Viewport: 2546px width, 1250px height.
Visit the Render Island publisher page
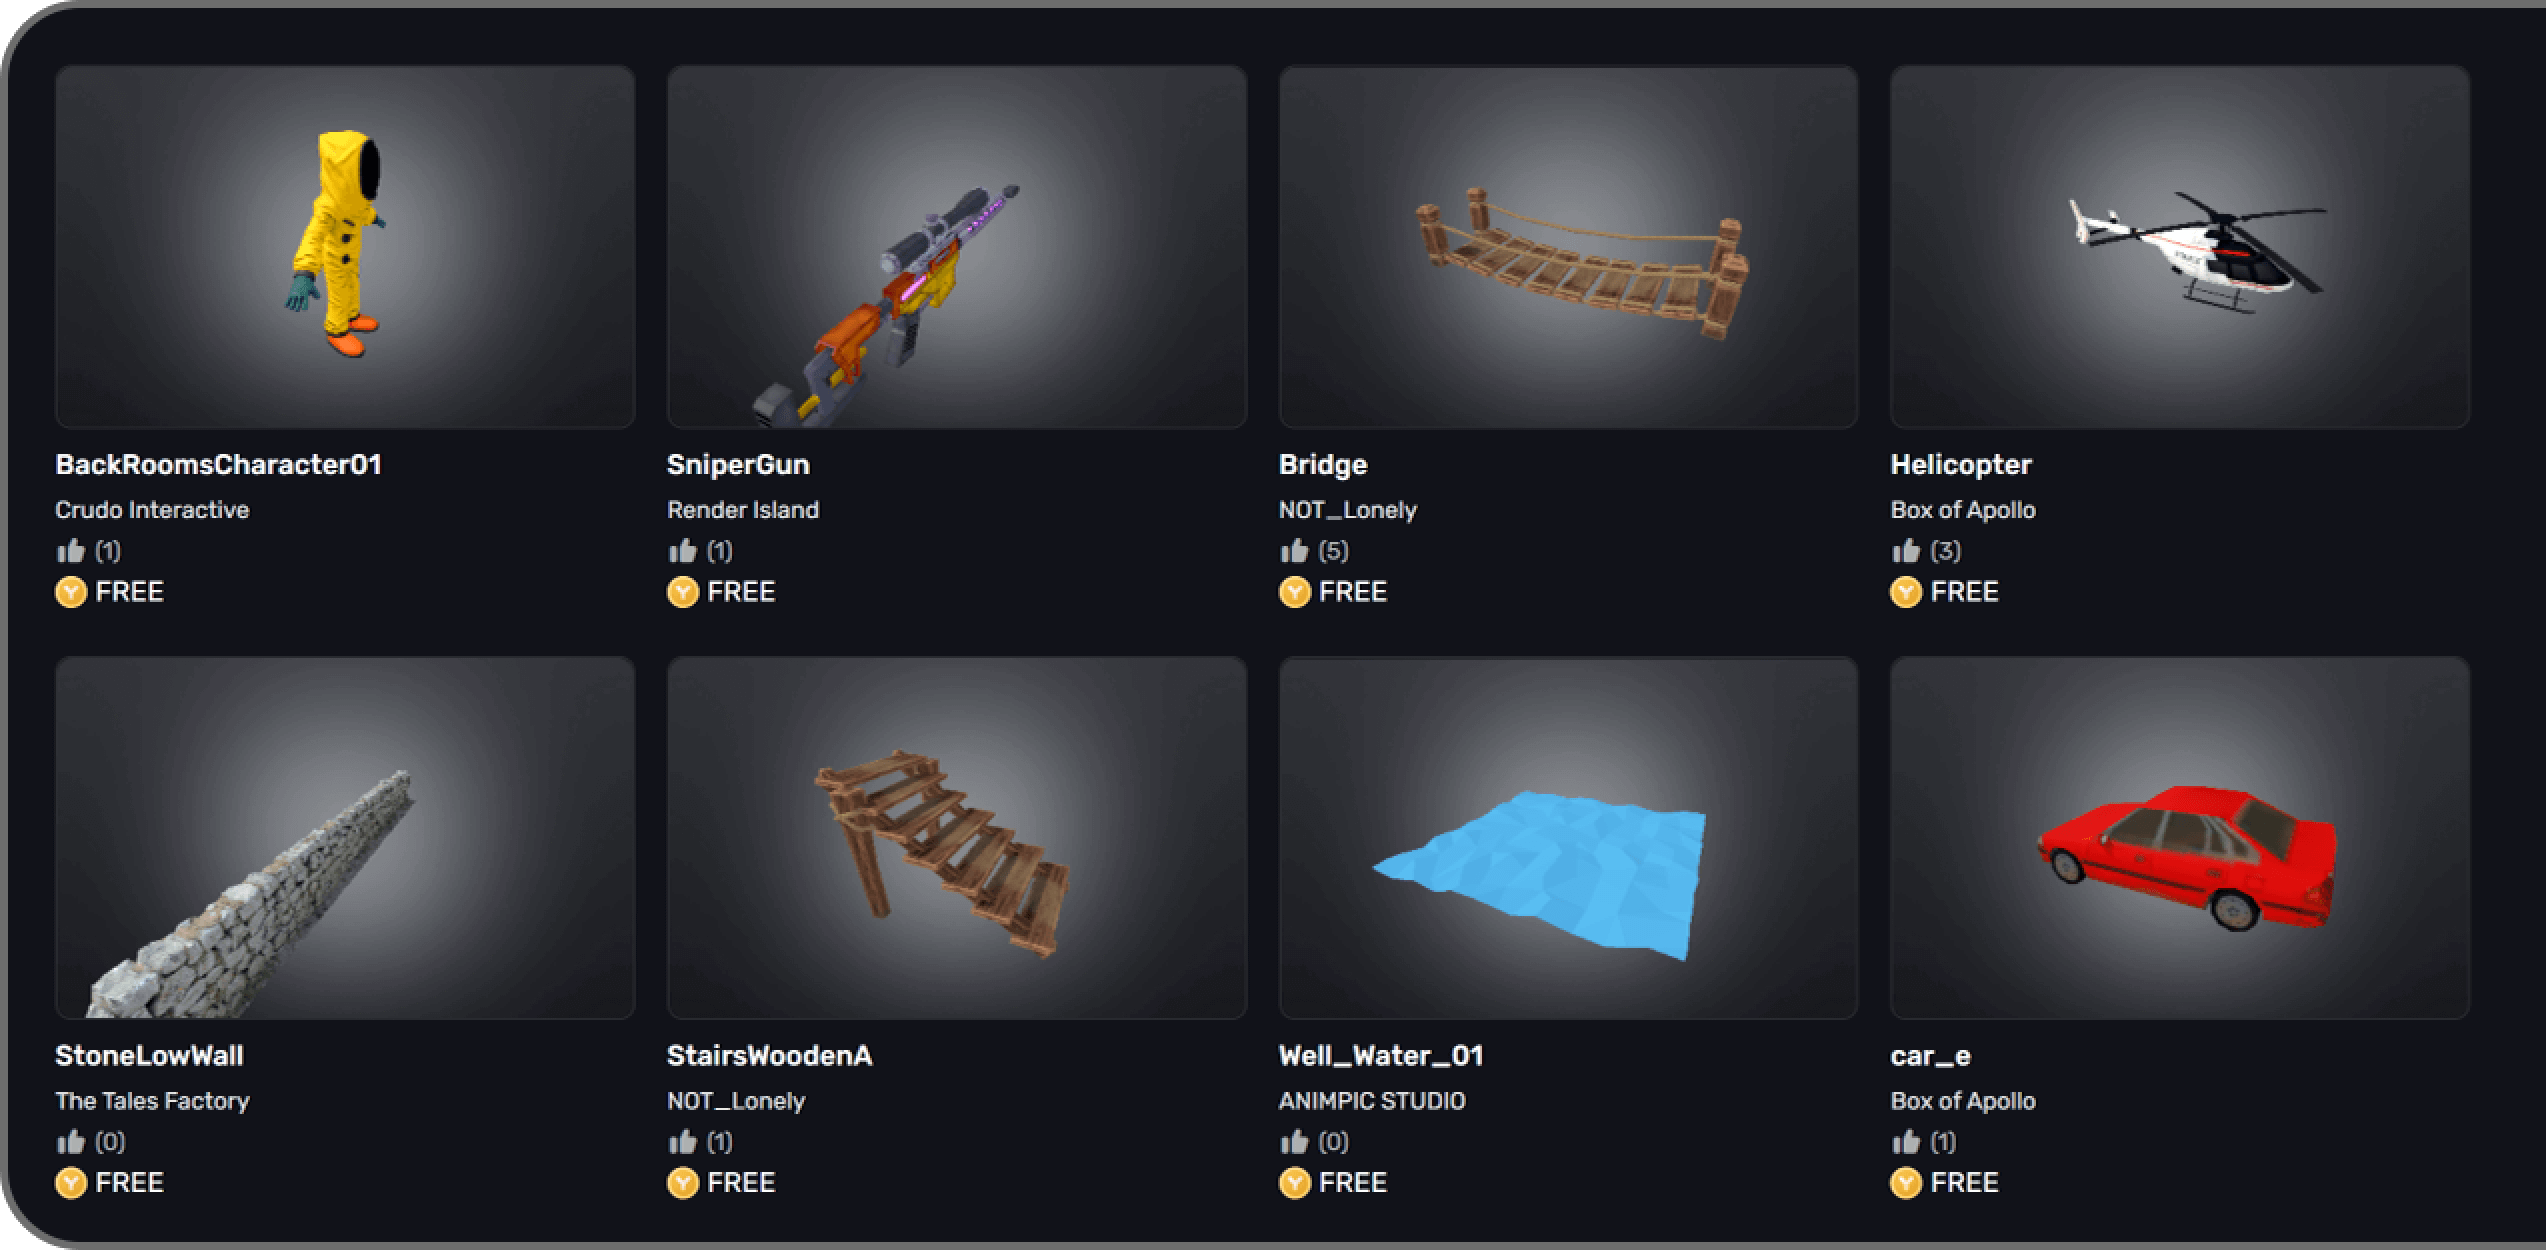[743, 510]
